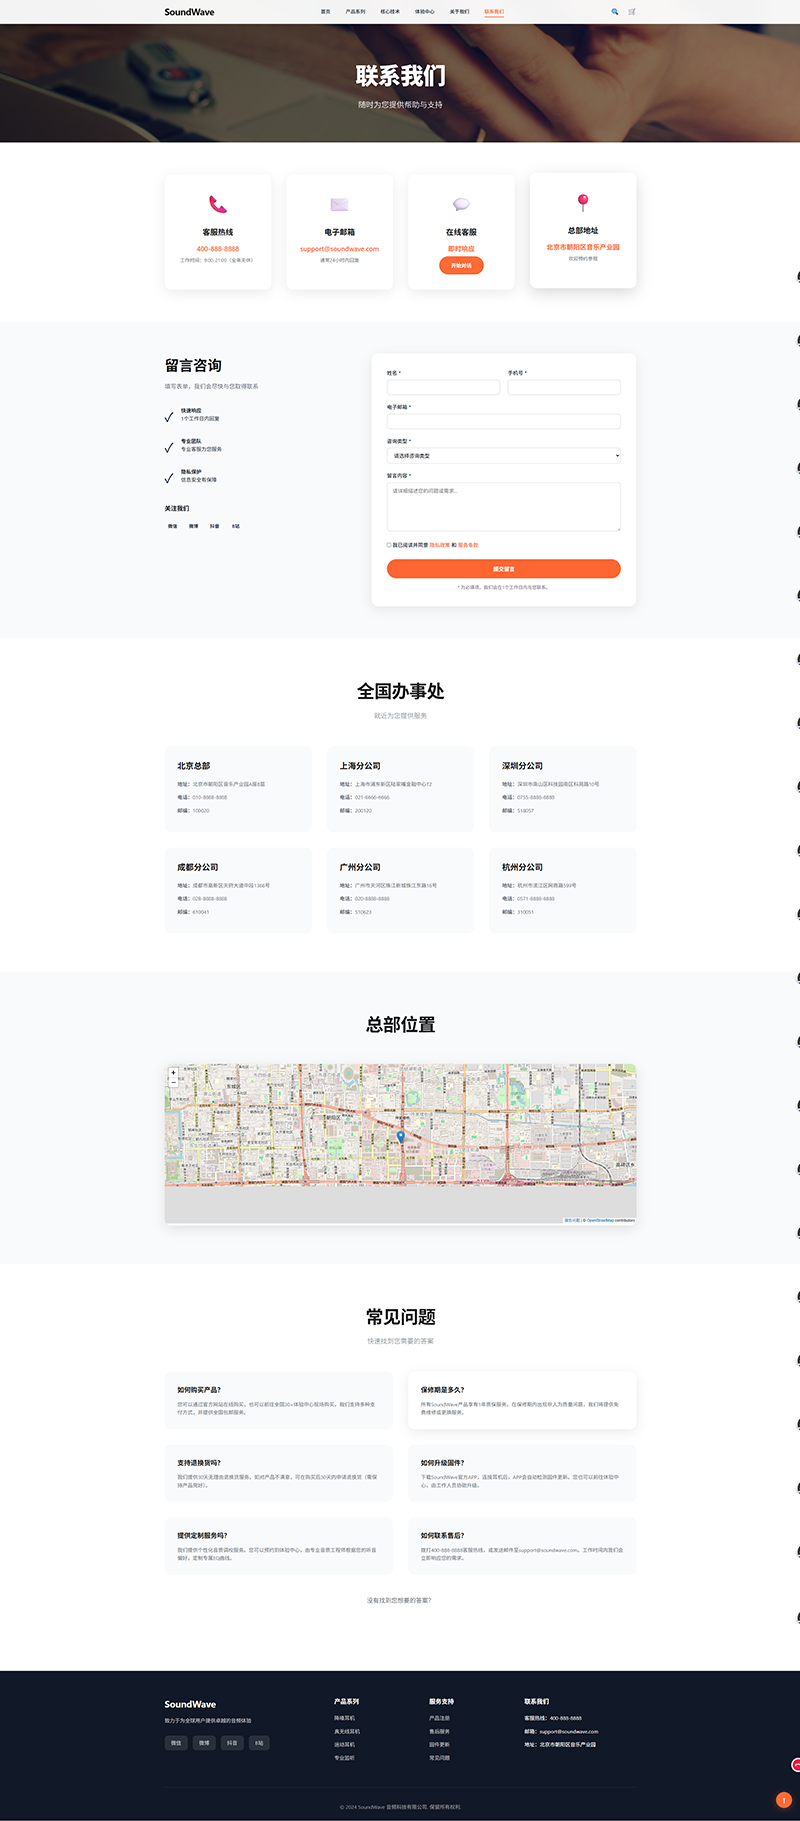
Task: Click the email envelope icon
Action: [340, 204]
